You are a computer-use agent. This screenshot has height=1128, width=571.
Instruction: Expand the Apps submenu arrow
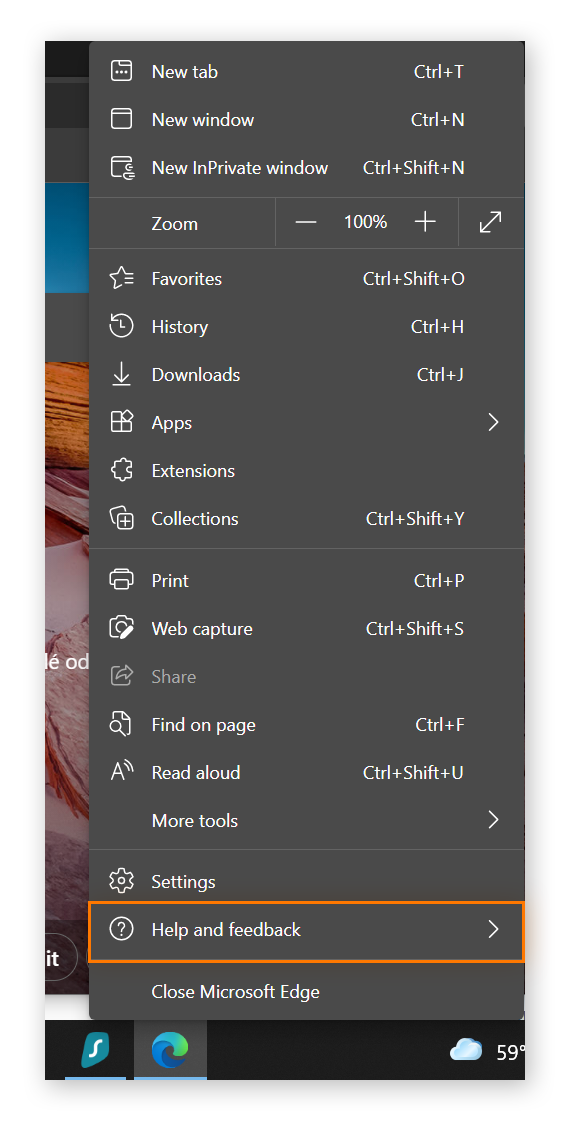click(493, 422)
